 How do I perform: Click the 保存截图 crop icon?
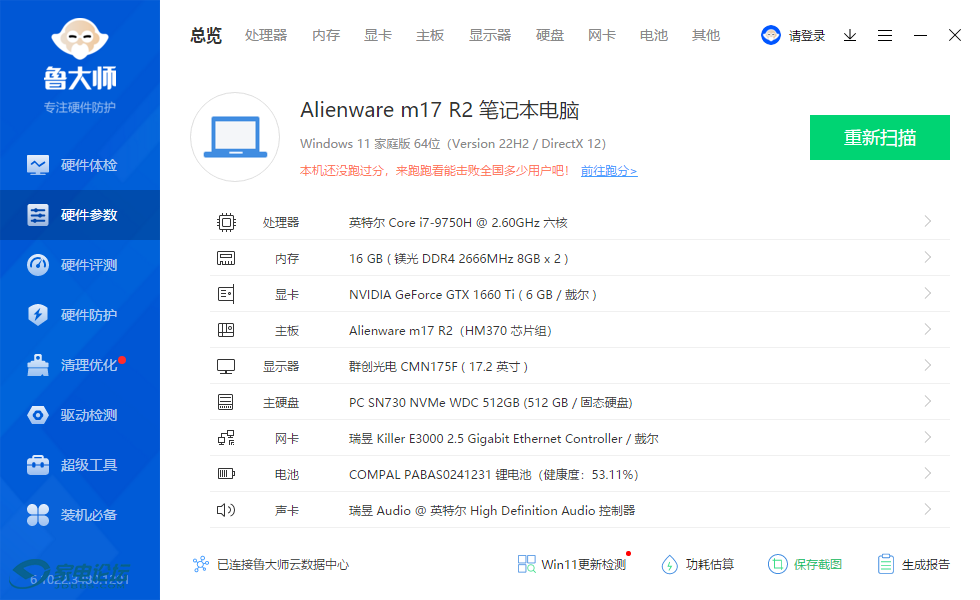pyautogui.click(x=778, y=564)
